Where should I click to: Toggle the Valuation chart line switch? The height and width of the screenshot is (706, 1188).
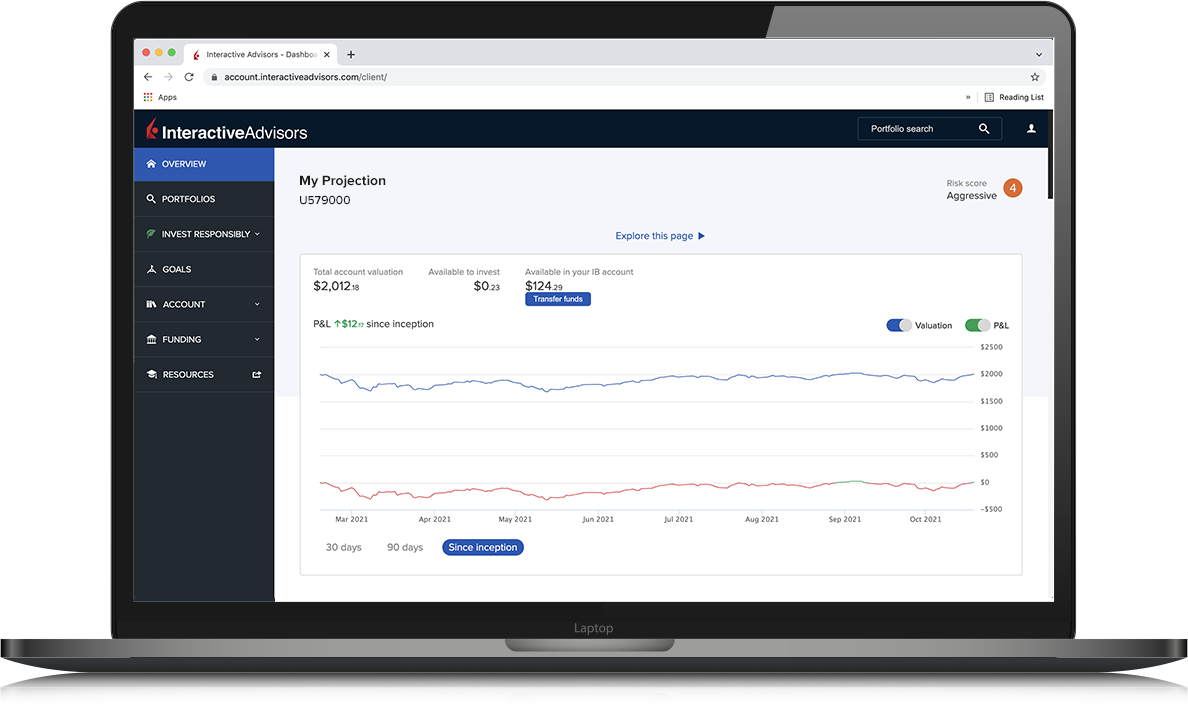(x=898, y=325)
